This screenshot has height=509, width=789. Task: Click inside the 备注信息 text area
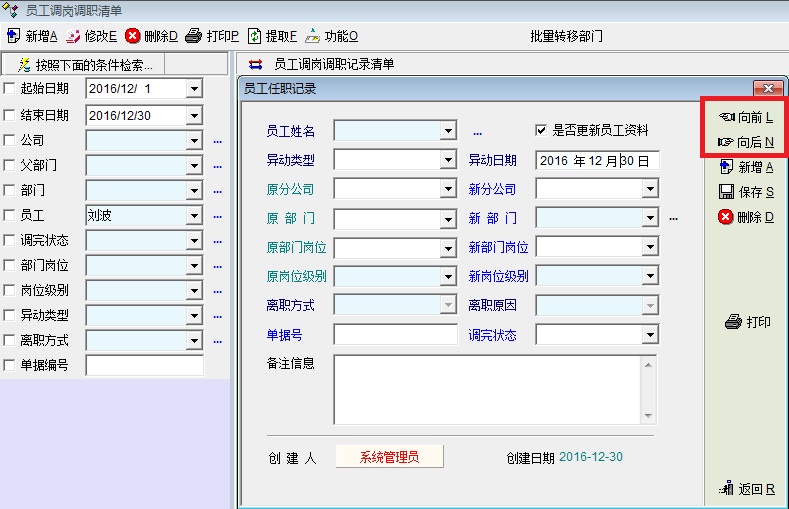point(486,388)
